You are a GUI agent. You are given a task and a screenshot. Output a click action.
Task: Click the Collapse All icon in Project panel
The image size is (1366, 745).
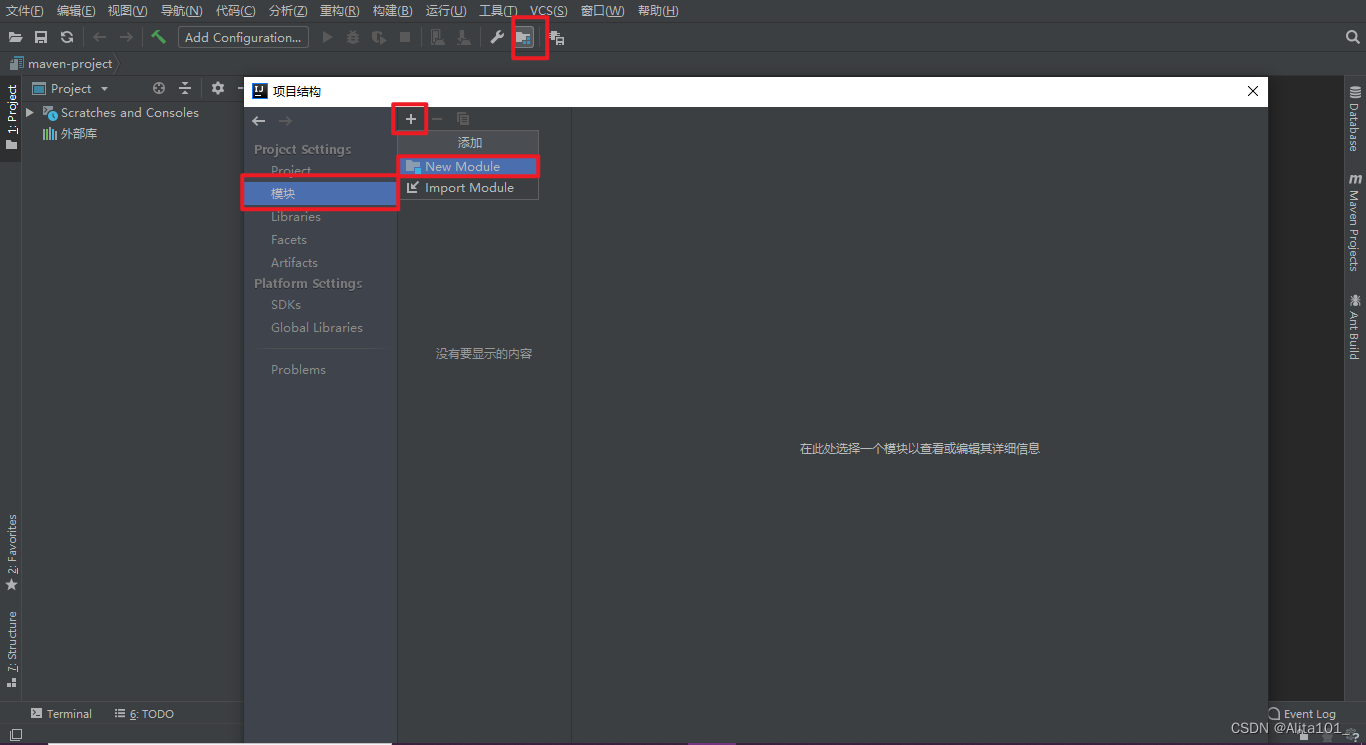[x=184, y=88]
